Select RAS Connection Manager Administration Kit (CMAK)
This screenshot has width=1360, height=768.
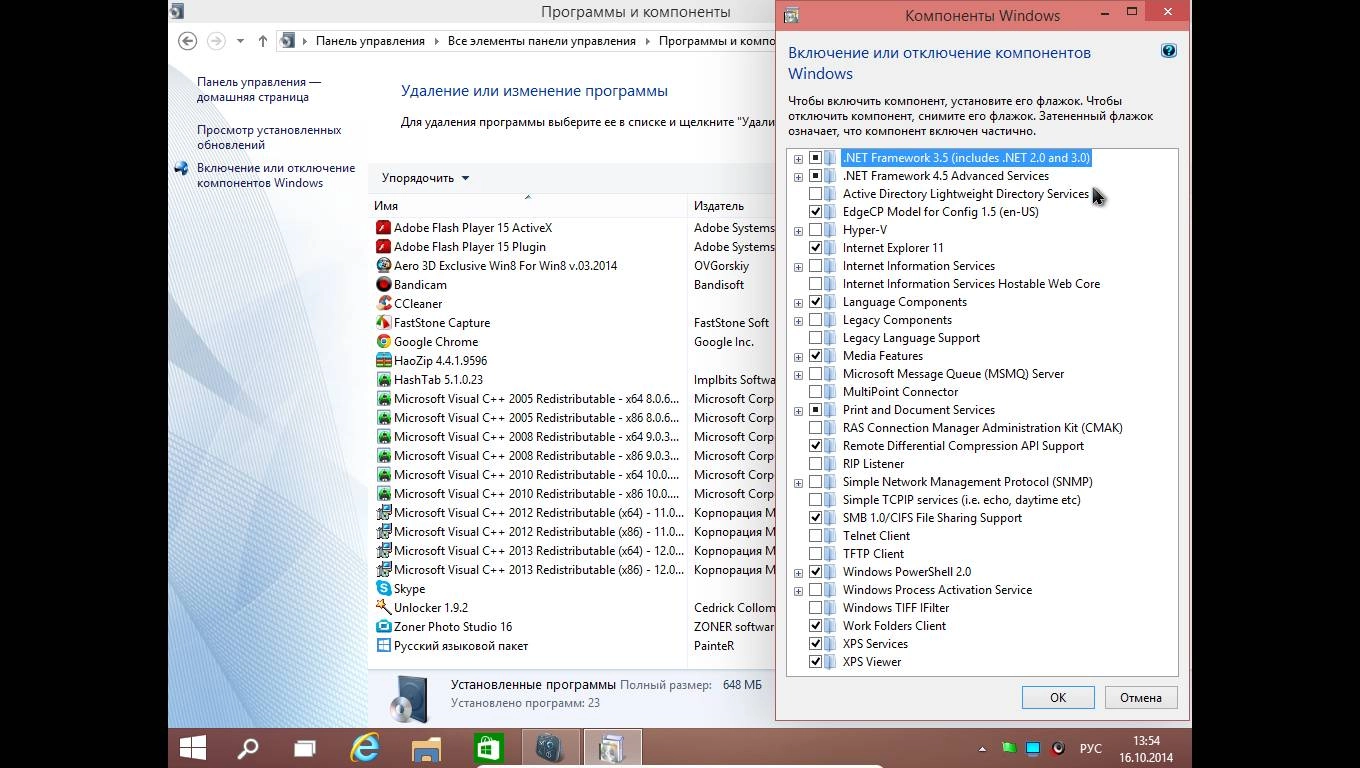point(982,428)
